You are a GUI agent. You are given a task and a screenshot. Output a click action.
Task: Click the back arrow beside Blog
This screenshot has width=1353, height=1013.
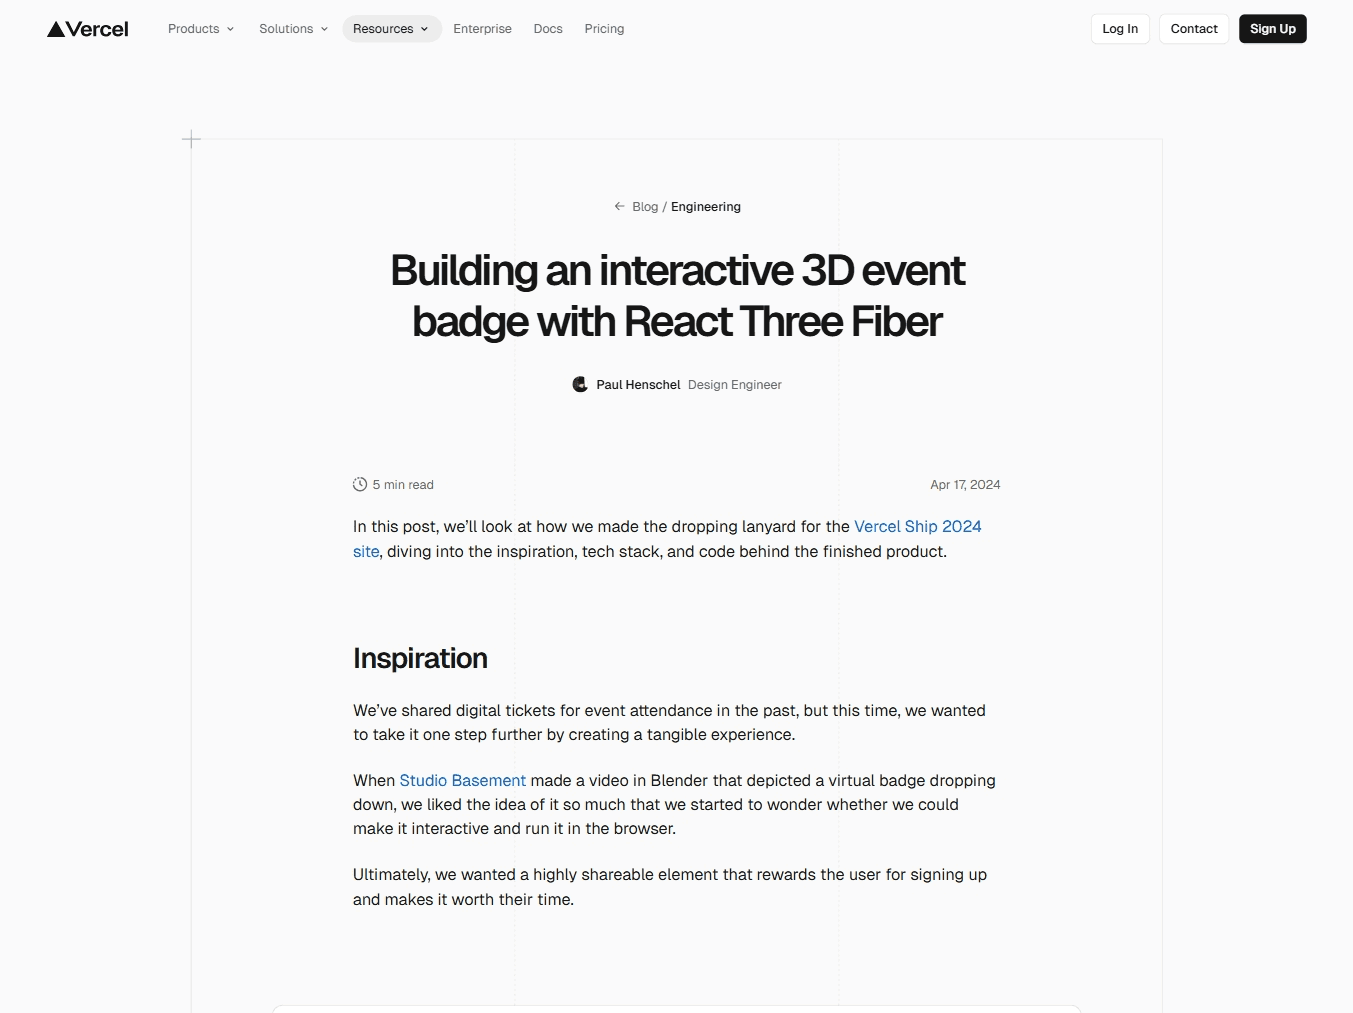[619, 206]
